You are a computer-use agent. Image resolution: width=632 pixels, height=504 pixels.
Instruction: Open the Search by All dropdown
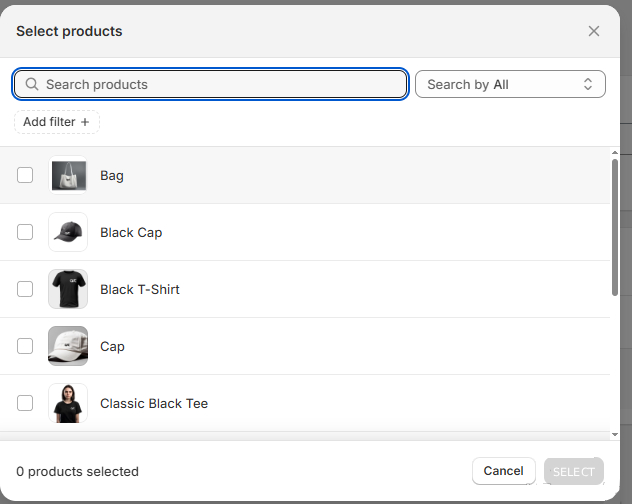pos(510,85)
